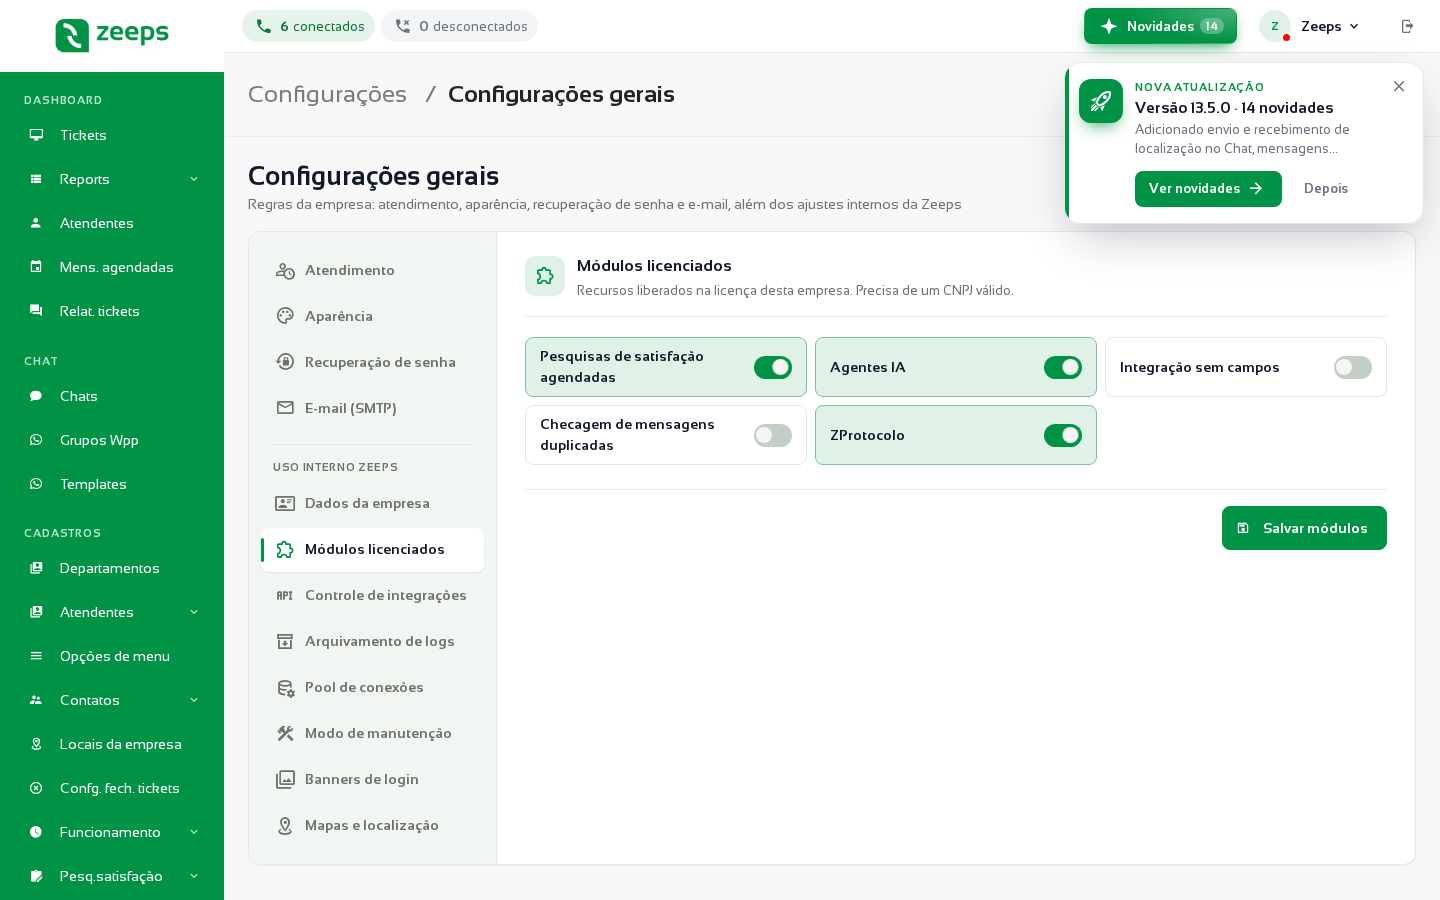Click the Controle de integrações API icon

pyautogui.click(x=285, y=595)
